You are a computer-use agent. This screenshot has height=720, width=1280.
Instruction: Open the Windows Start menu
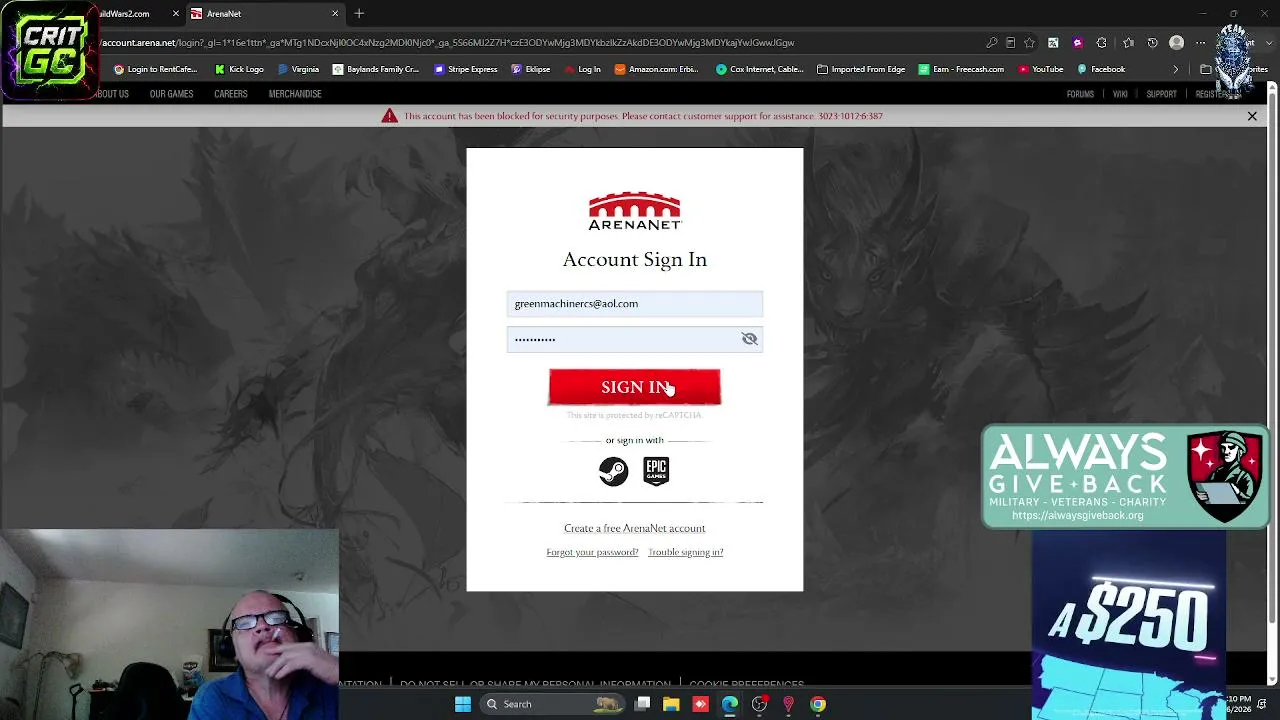(463, 704)
